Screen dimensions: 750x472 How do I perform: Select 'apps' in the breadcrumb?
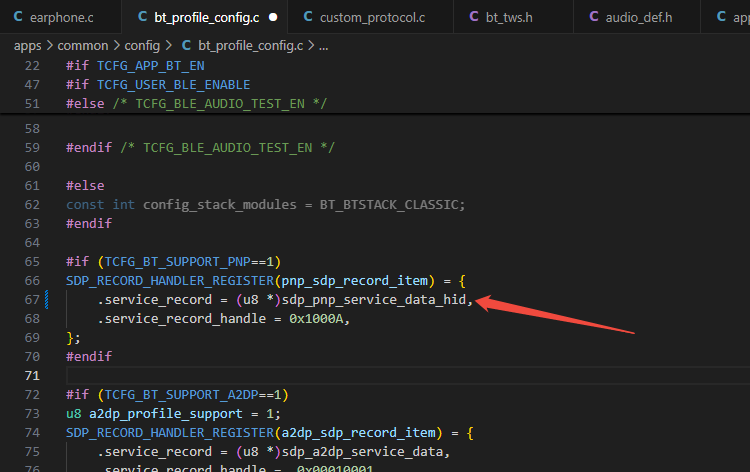click(x=28, y=46)
